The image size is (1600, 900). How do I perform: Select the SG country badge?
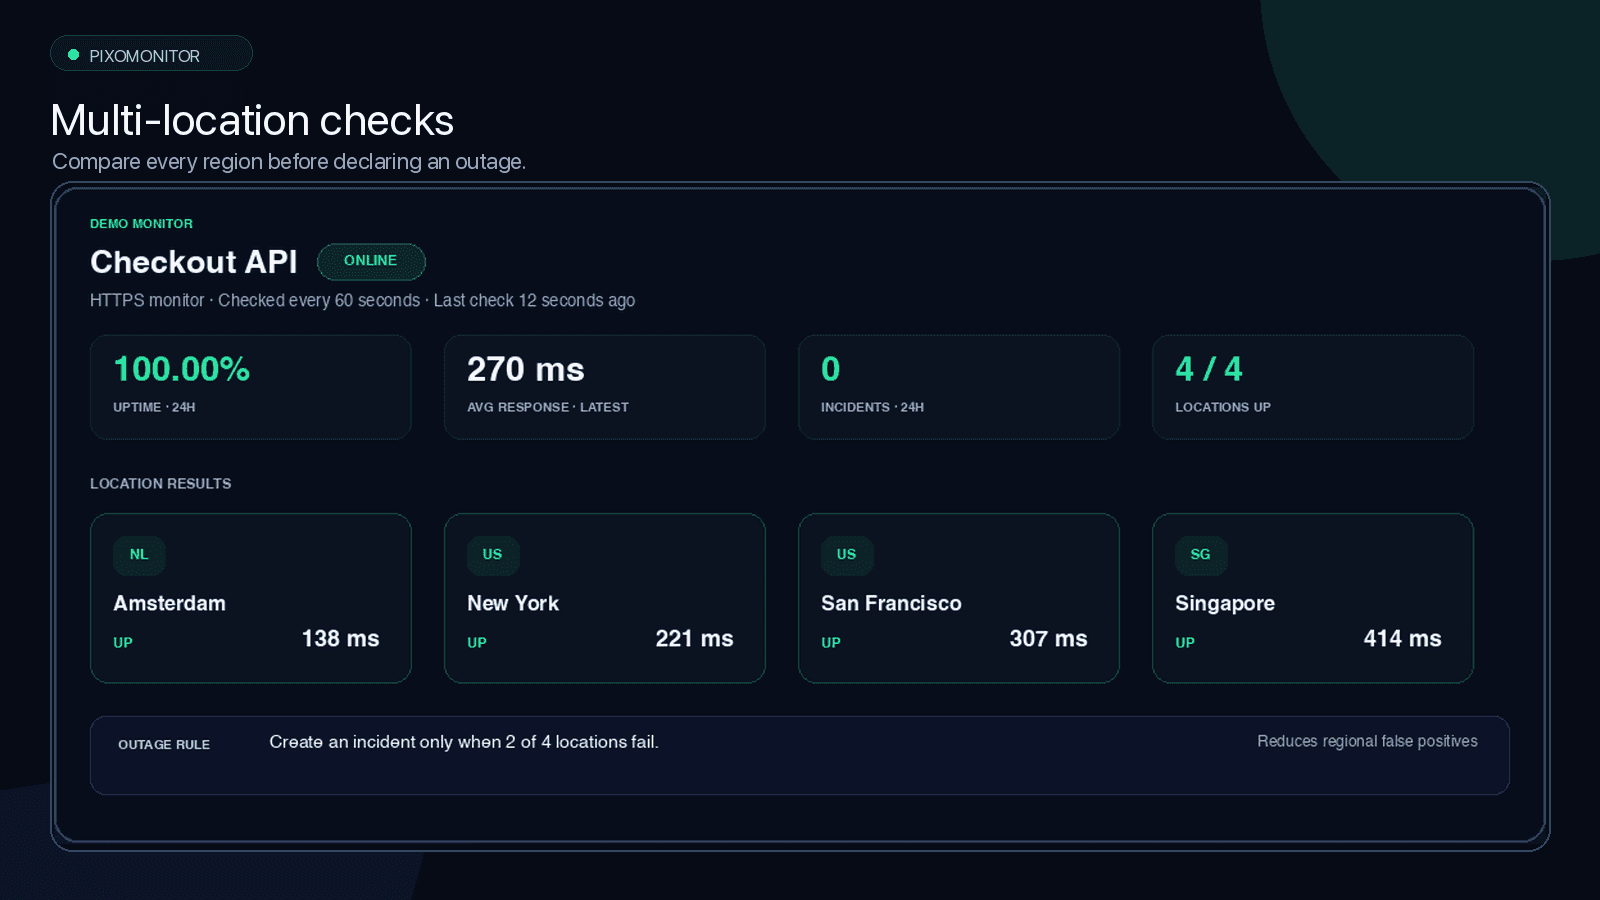(1201, 555)
